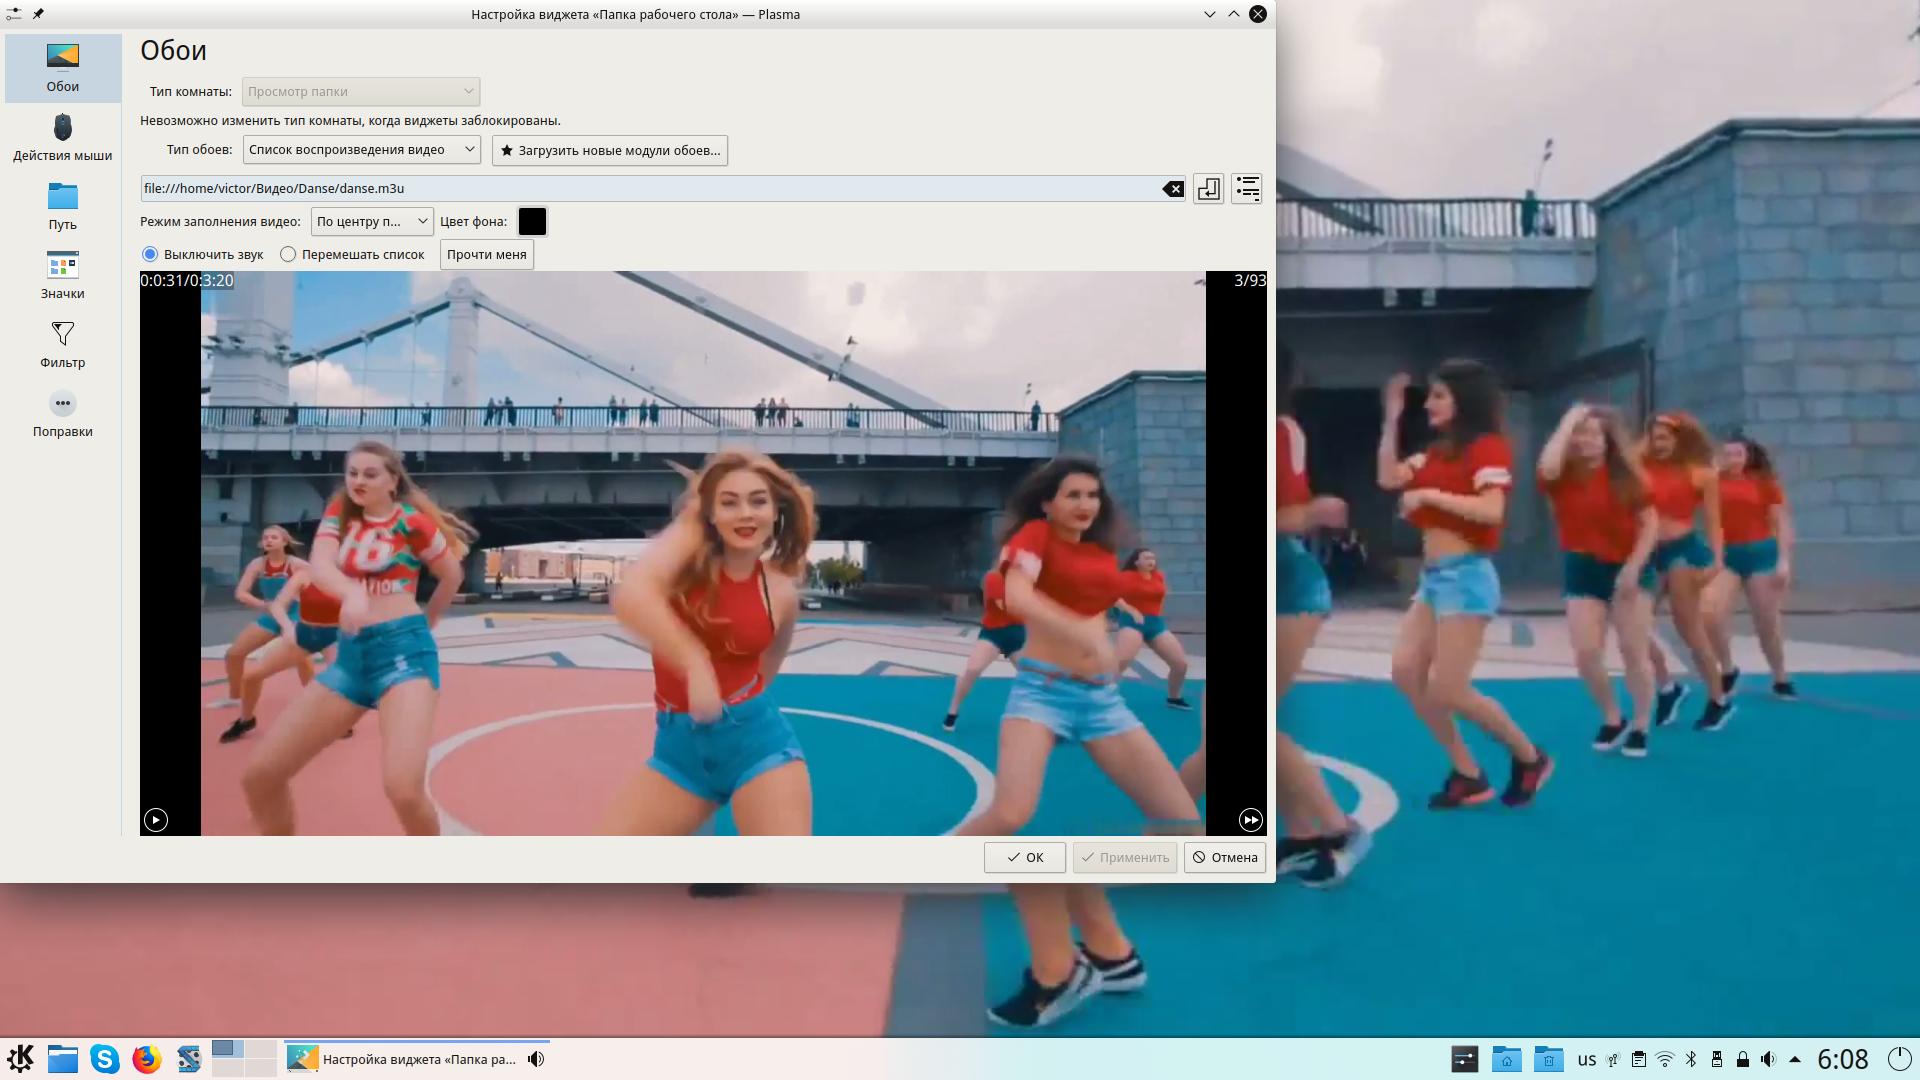The width and height of the screenshot is (1920, 1080).
Task: Enable the Перемешать список radio option
Action: coord(288,254)
